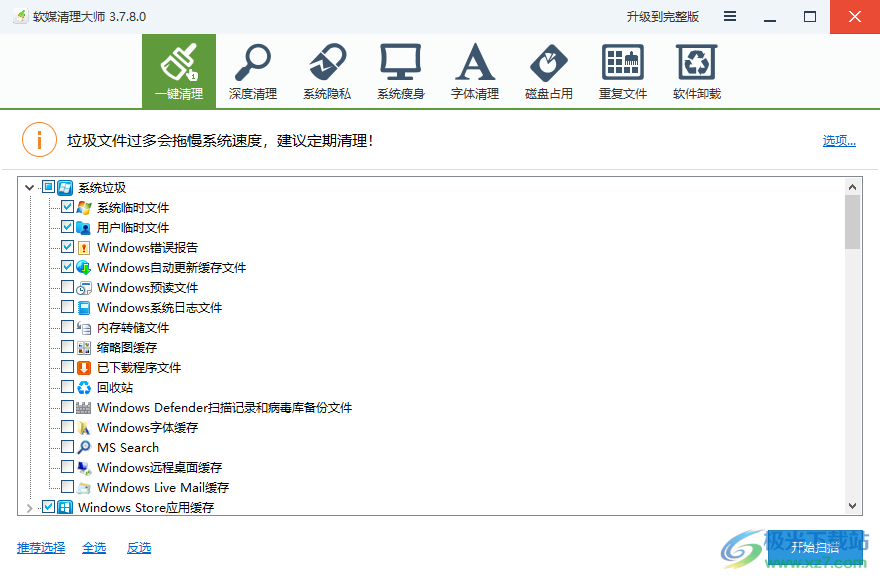Expand the Windows Store应用缓存 node

pos(30,507)
